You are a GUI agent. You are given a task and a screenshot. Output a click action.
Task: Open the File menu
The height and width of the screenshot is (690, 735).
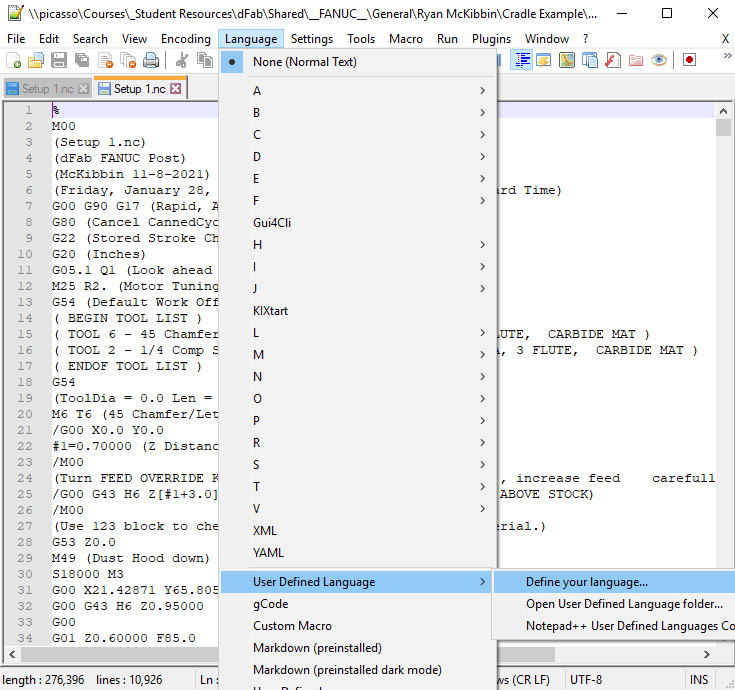(16, 39)
